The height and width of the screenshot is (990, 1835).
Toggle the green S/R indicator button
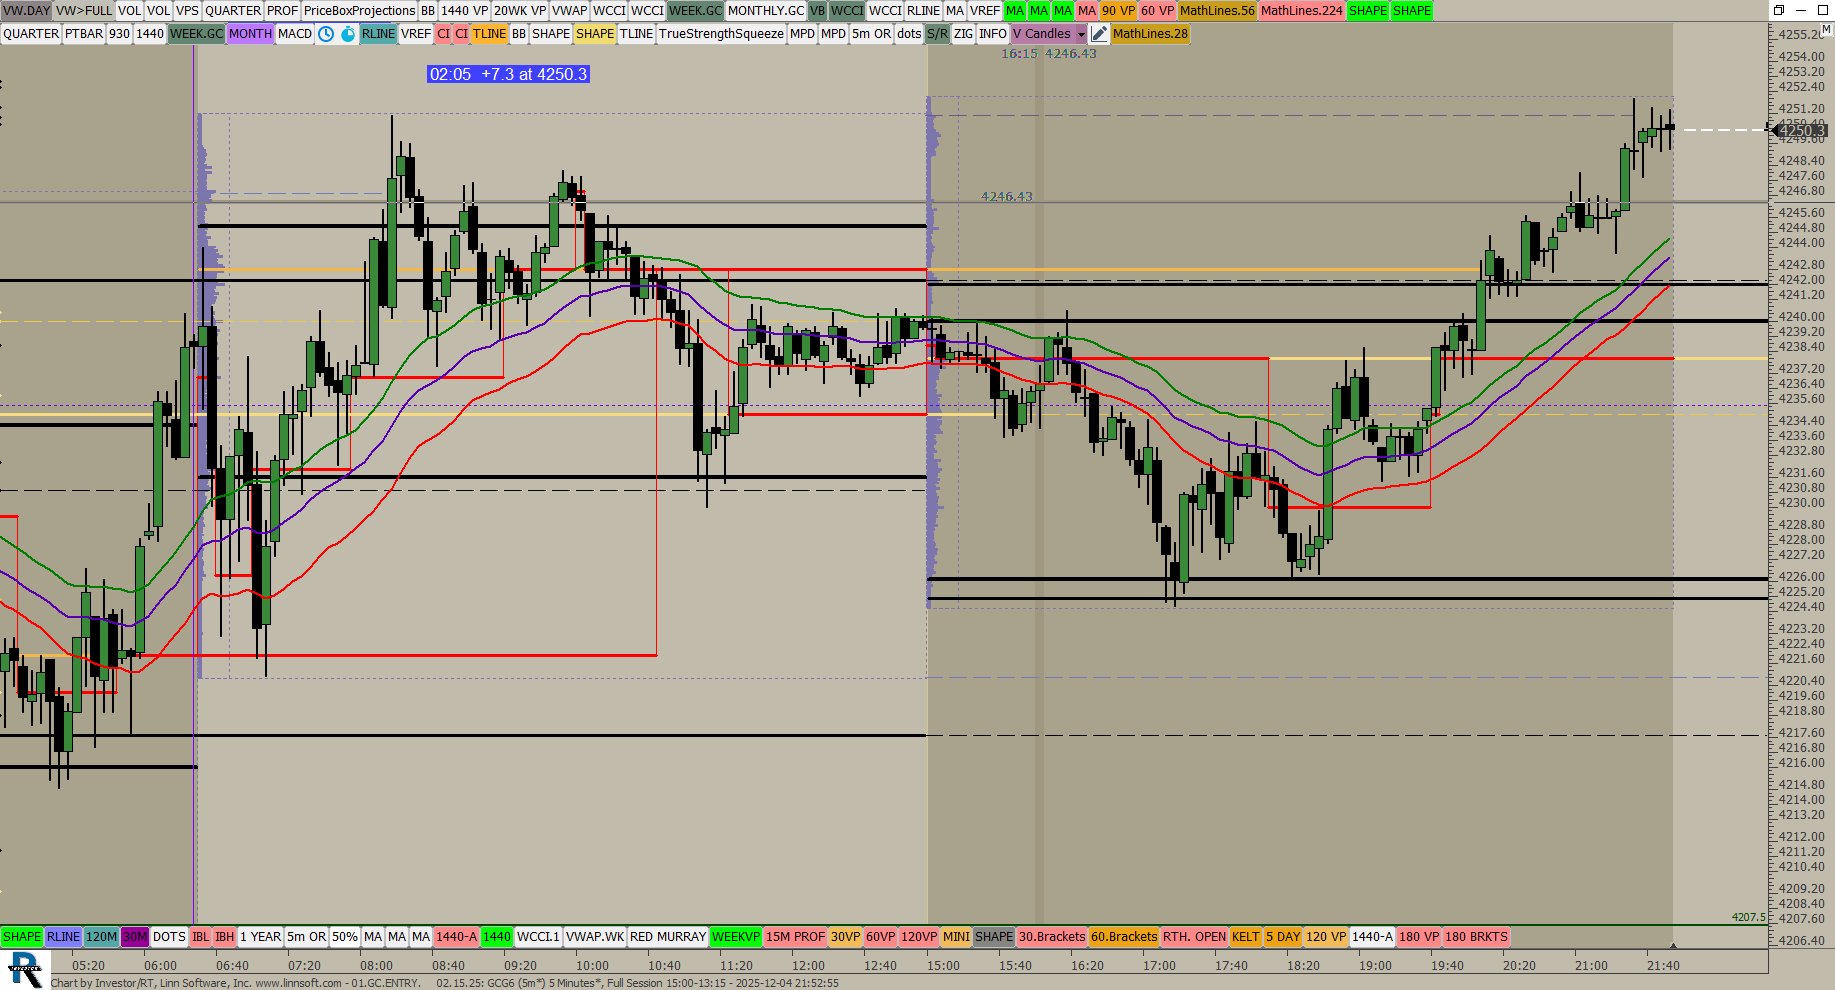(x=937, y=34)
